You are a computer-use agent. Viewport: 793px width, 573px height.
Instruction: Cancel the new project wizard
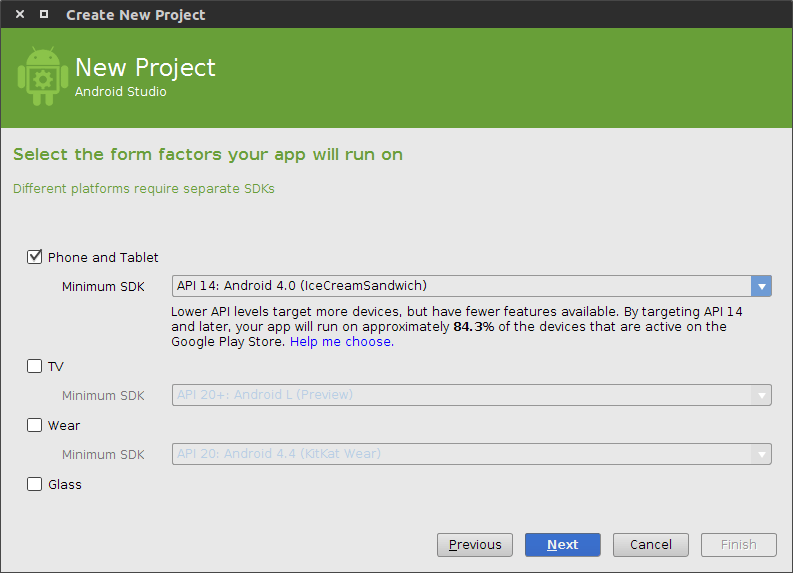[x=651, y=545]
